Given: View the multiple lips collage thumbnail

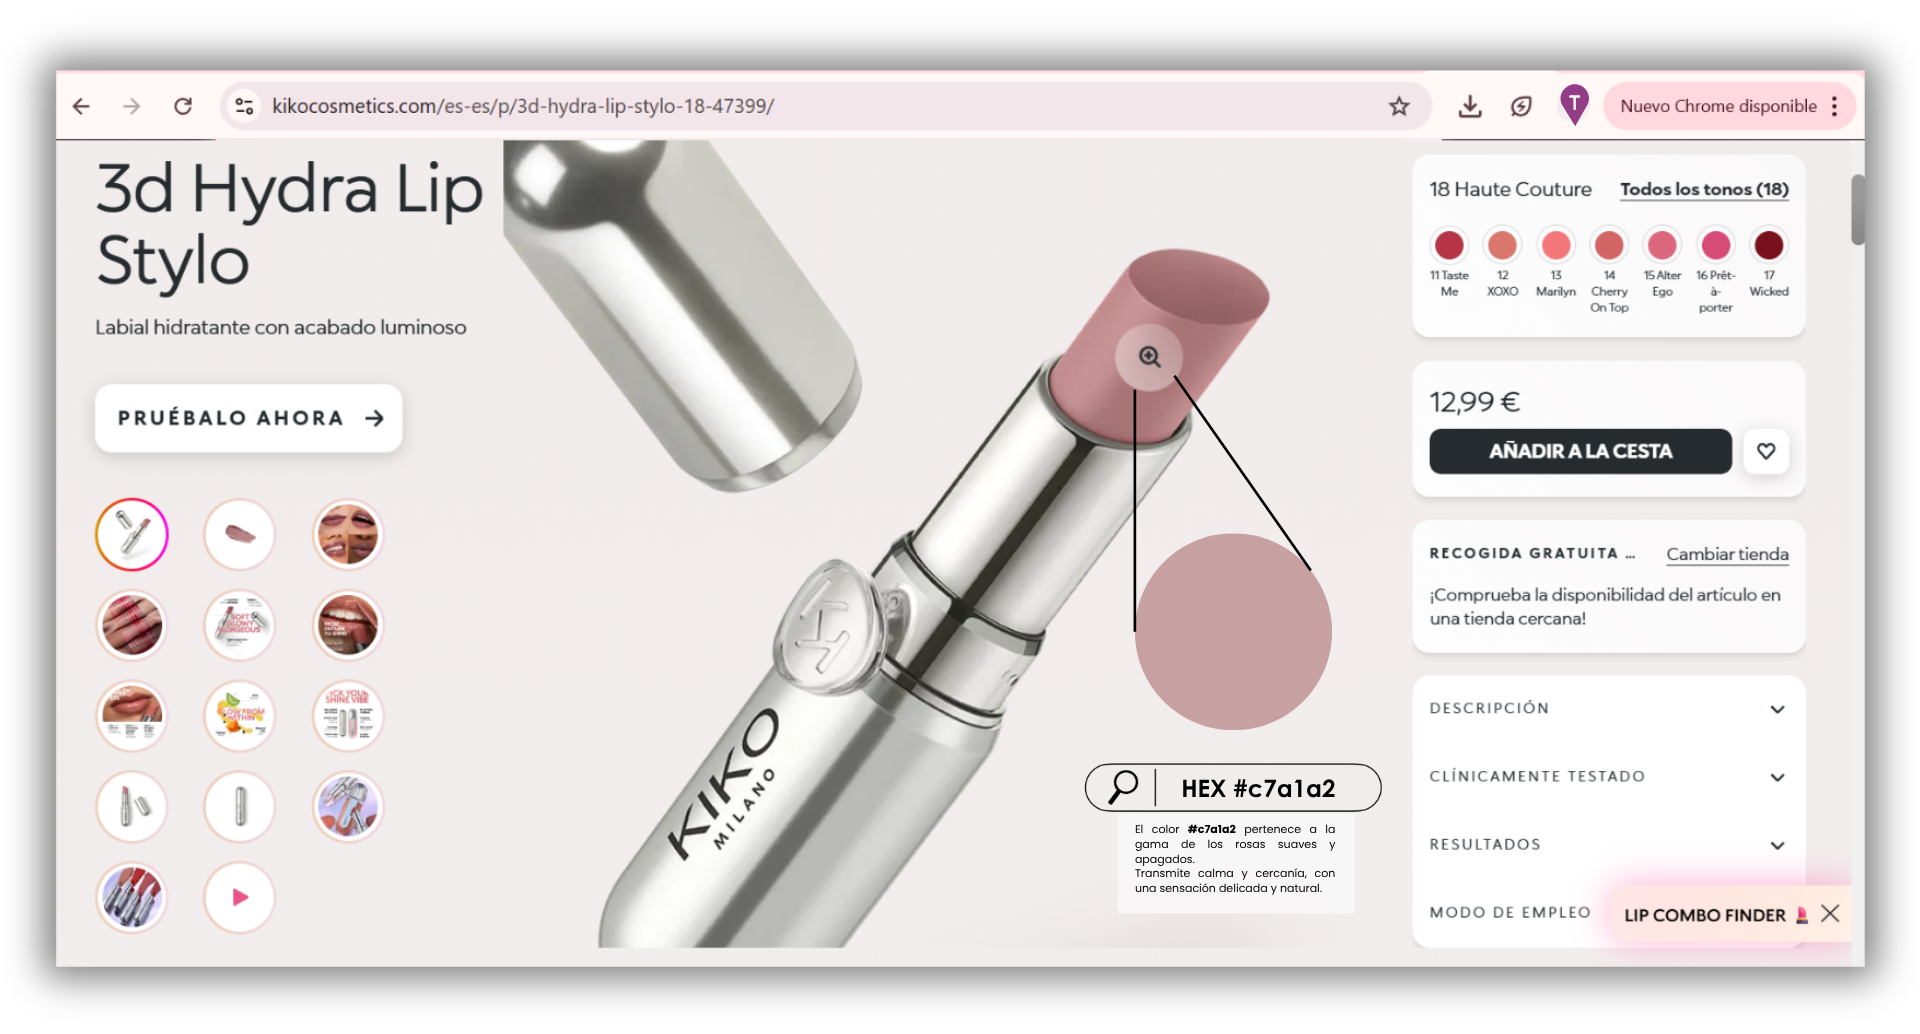Looking at the screenshot, I should click(348, 535).
